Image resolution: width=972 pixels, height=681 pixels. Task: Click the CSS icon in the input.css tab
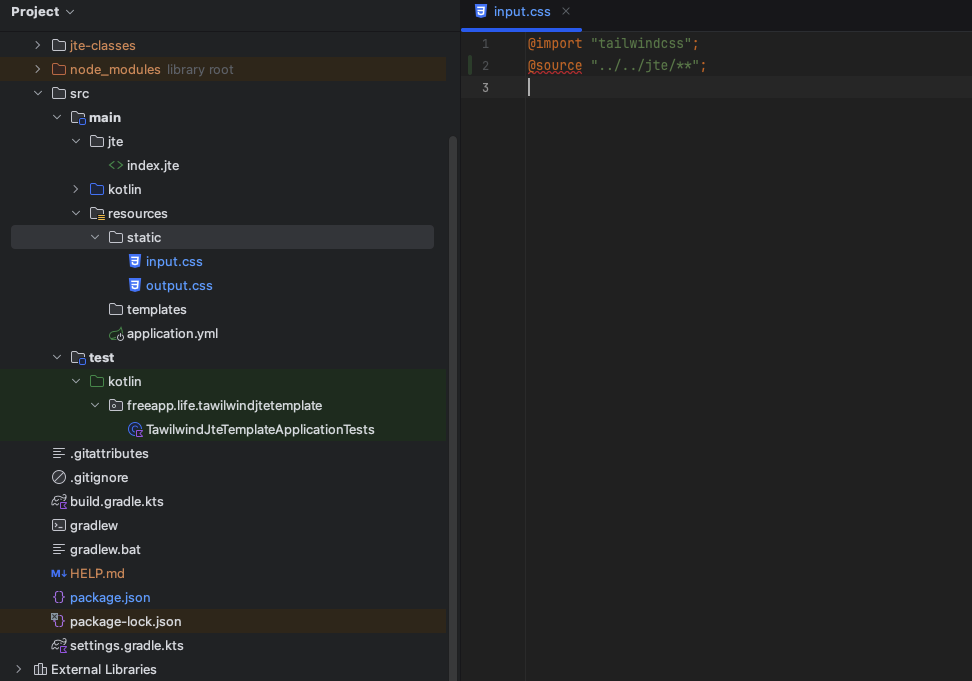pyautogui.click(x=480, y=11)
